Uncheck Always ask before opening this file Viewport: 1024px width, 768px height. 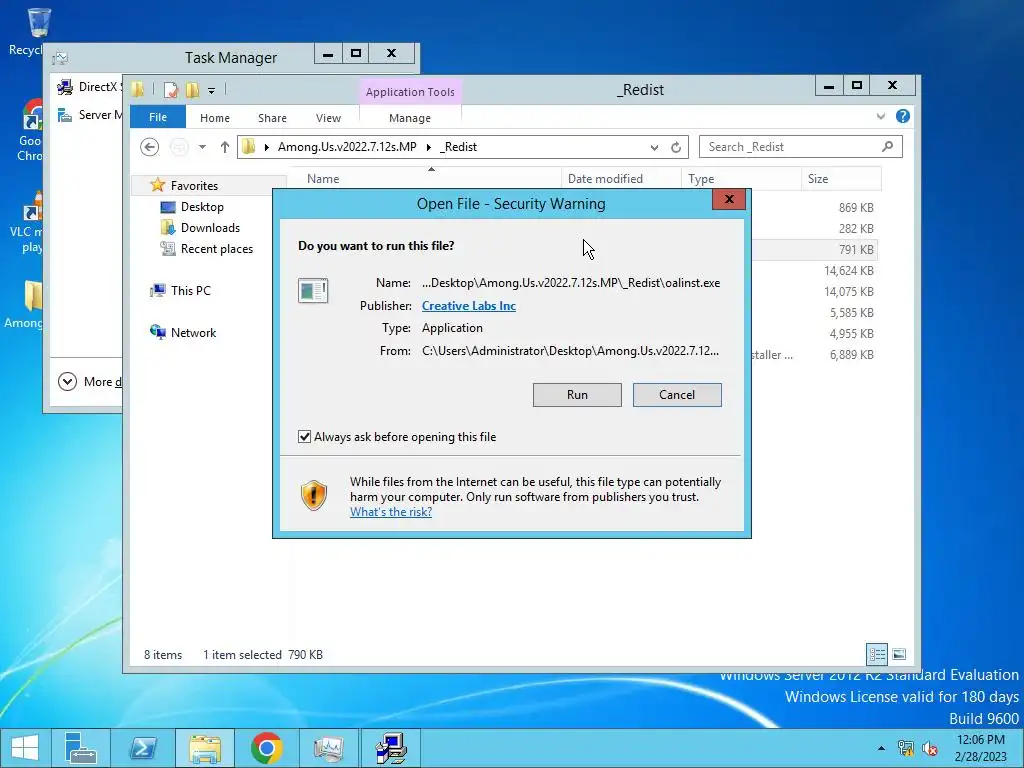click(x=304, y=437)
